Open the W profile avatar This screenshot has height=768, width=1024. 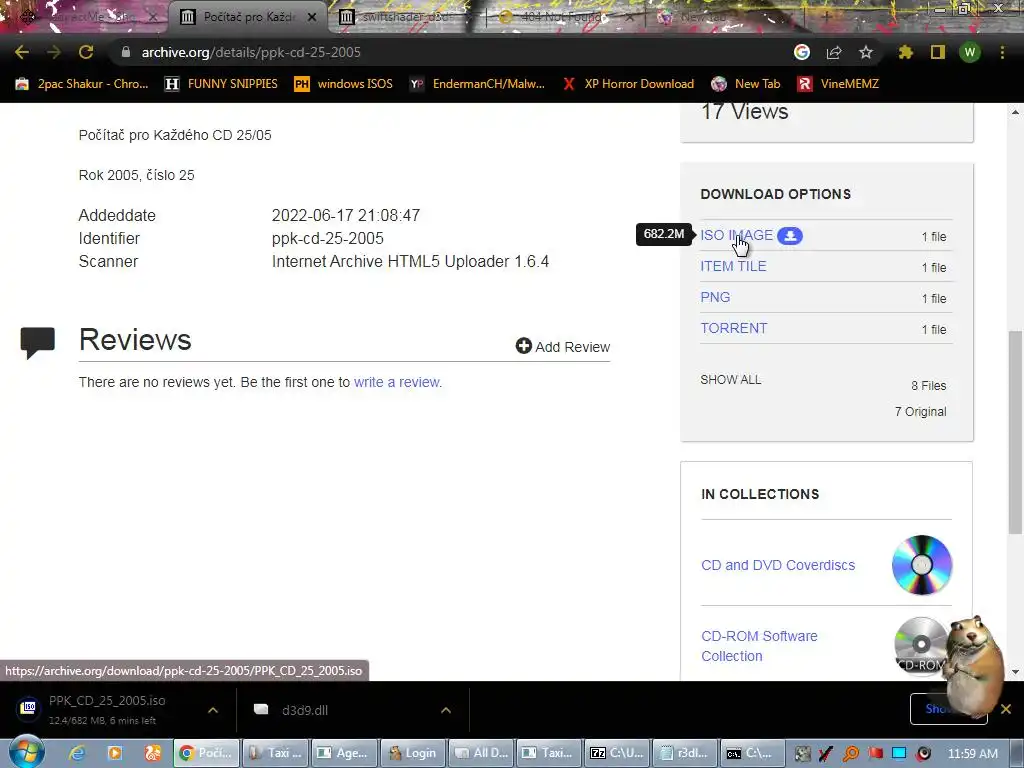[x=970, y=52]
